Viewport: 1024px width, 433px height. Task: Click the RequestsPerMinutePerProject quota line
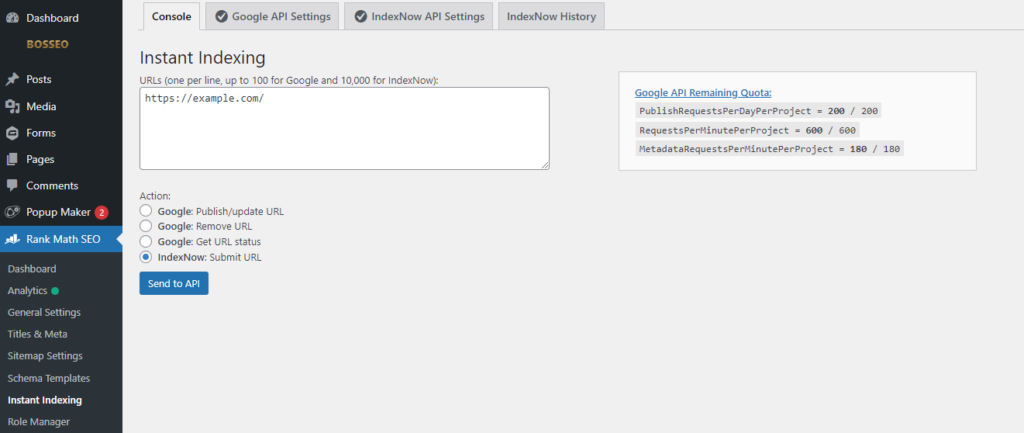747,130
